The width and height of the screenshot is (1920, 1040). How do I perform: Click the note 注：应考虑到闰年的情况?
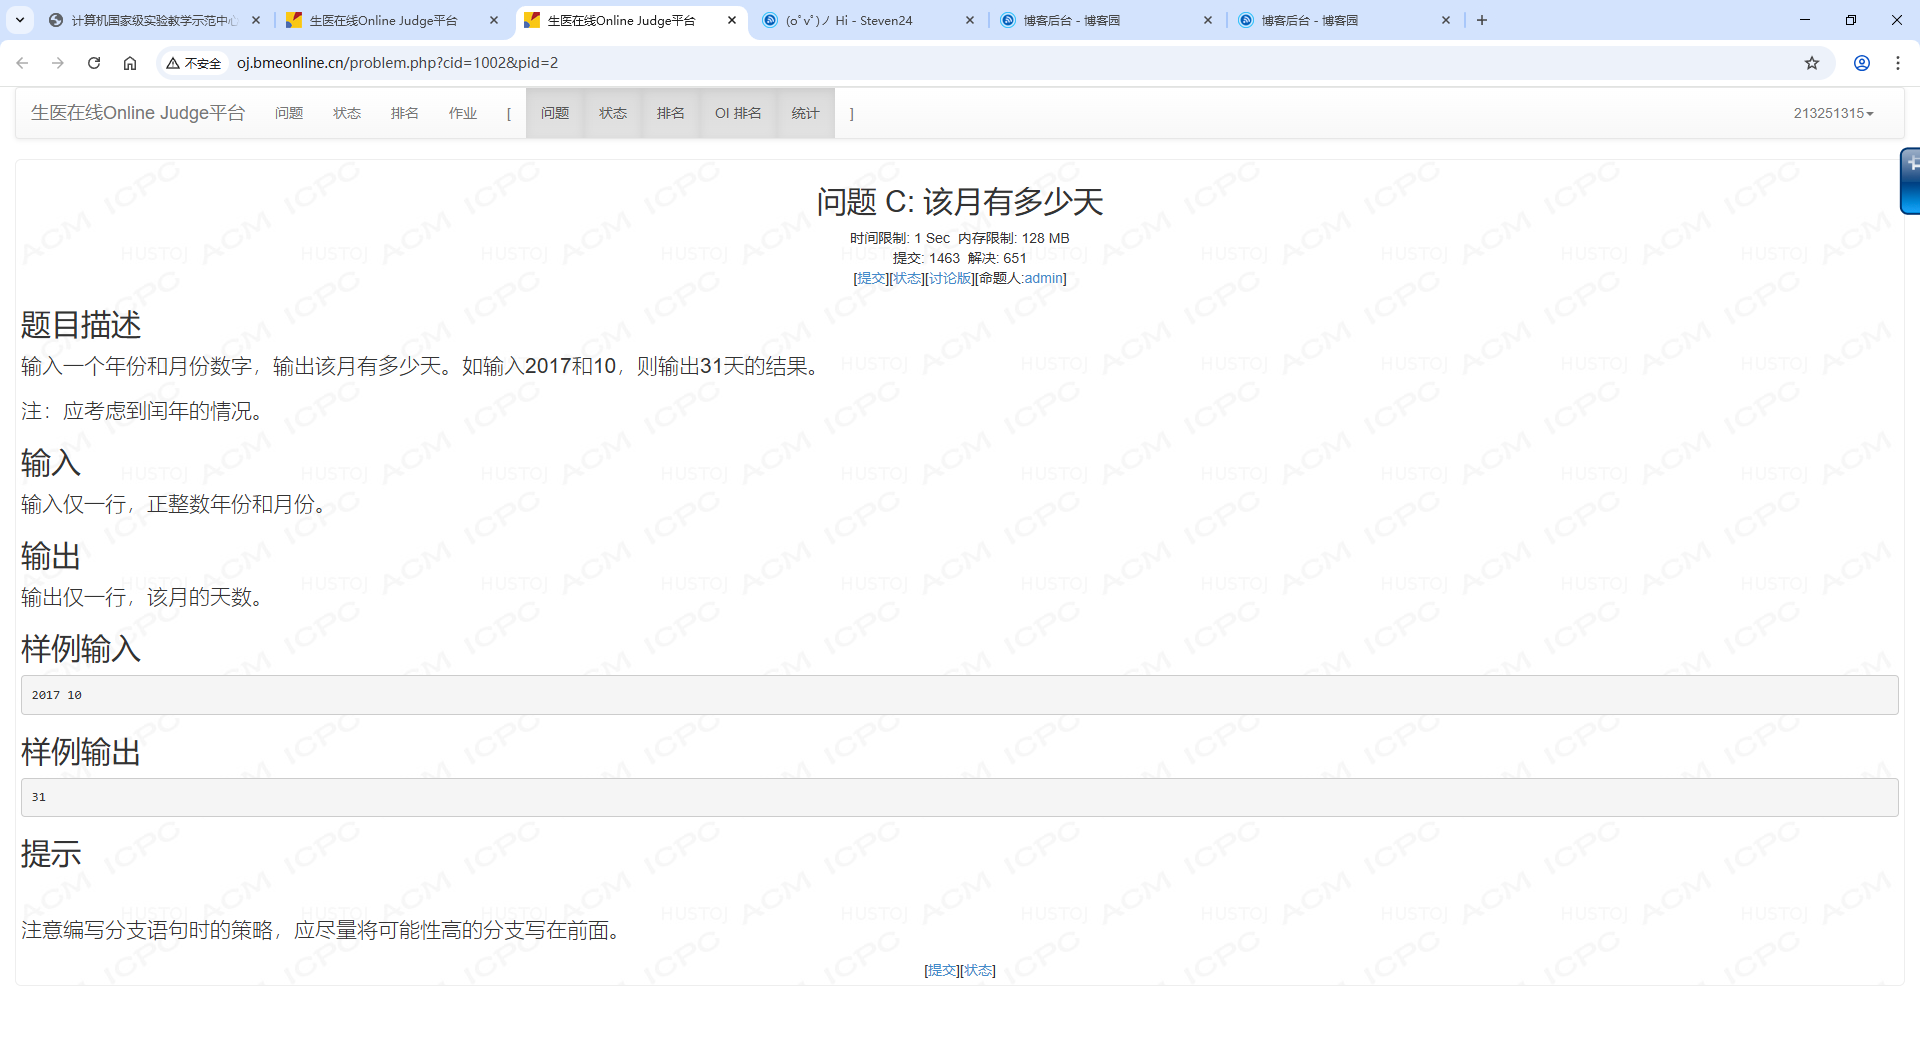click(142, 411)
